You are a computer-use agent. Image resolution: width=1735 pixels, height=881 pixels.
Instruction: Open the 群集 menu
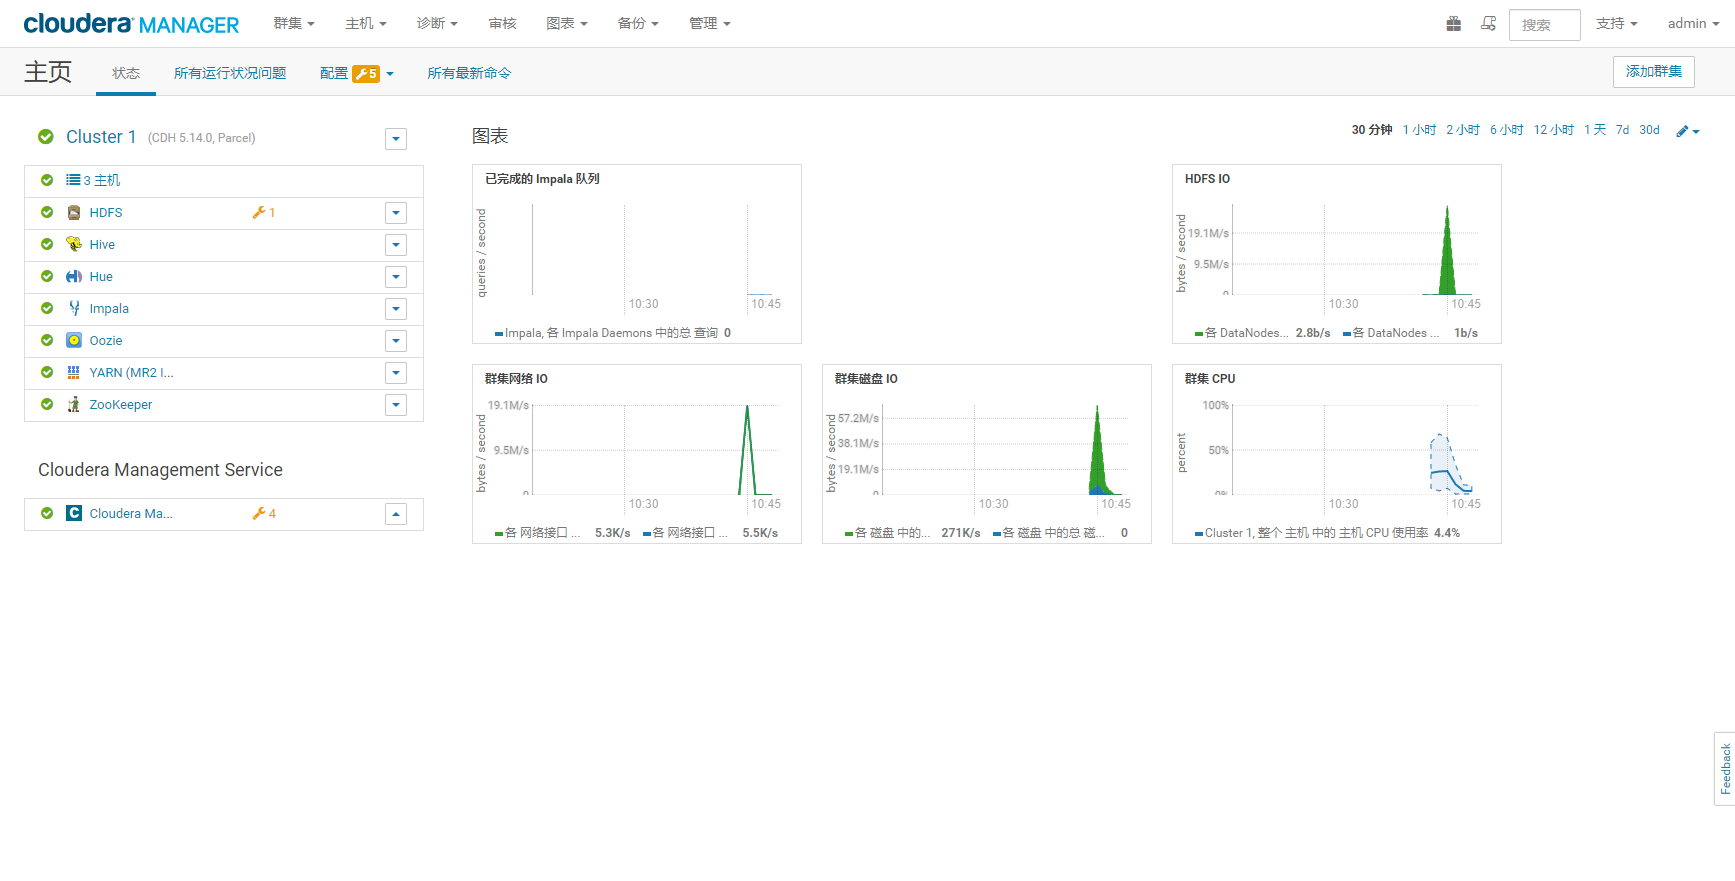(x=294, y=23)
